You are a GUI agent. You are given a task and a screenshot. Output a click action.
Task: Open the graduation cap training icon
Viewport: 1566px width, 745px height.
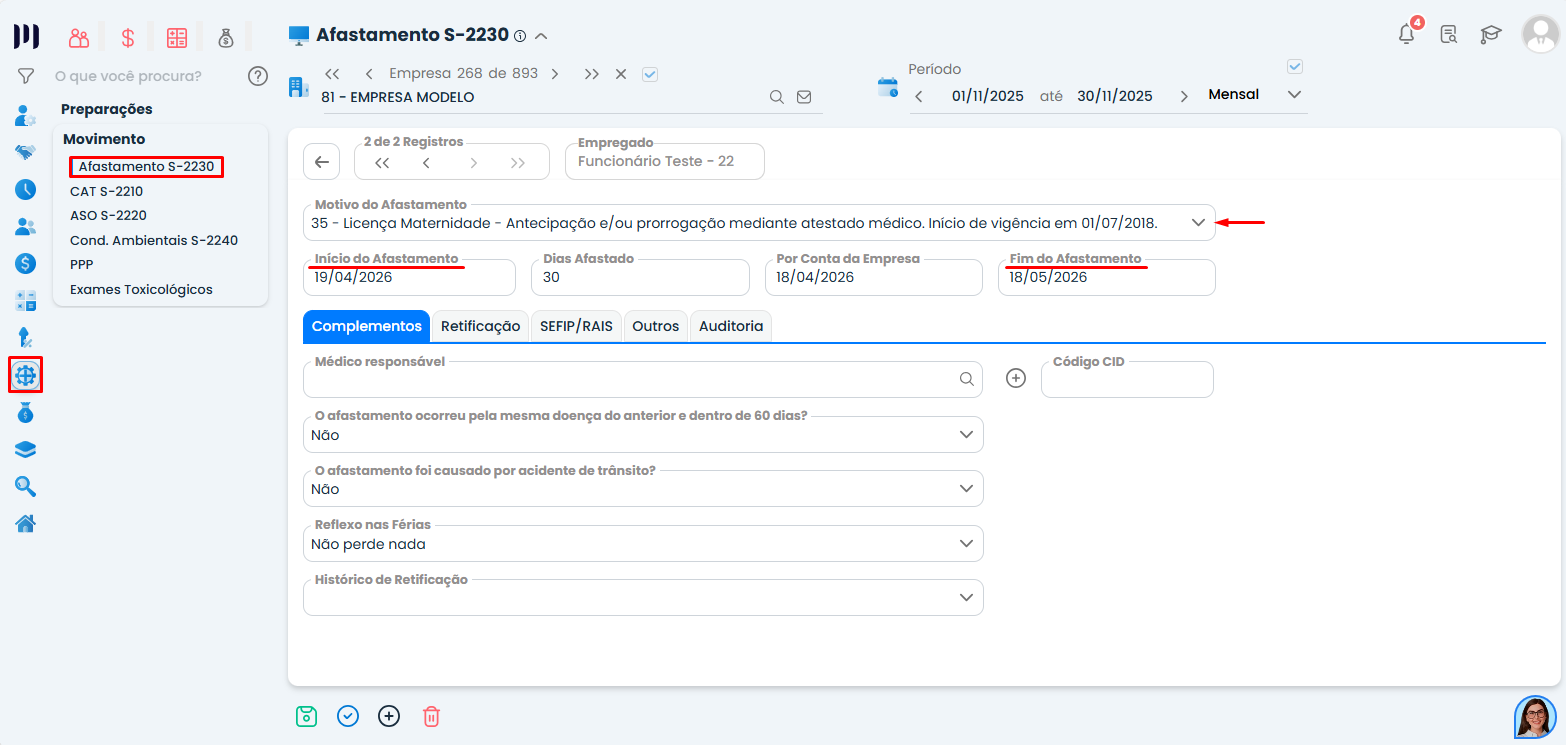click(1491, 34)
